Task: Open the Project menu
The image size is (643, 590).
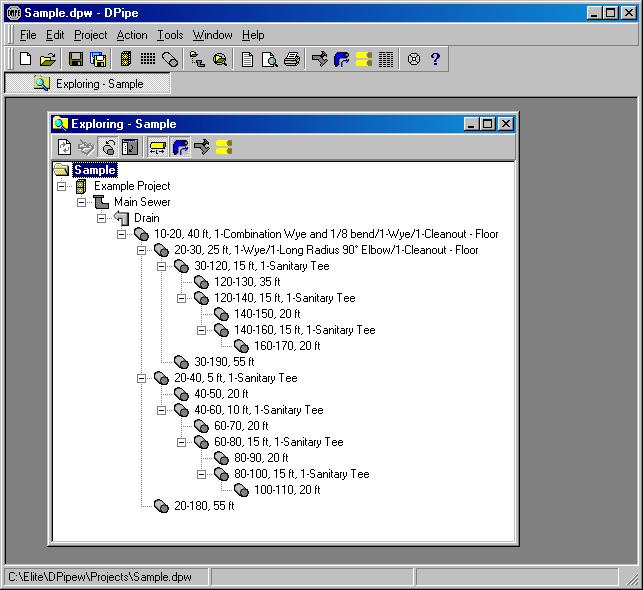Action: (90, 35)
